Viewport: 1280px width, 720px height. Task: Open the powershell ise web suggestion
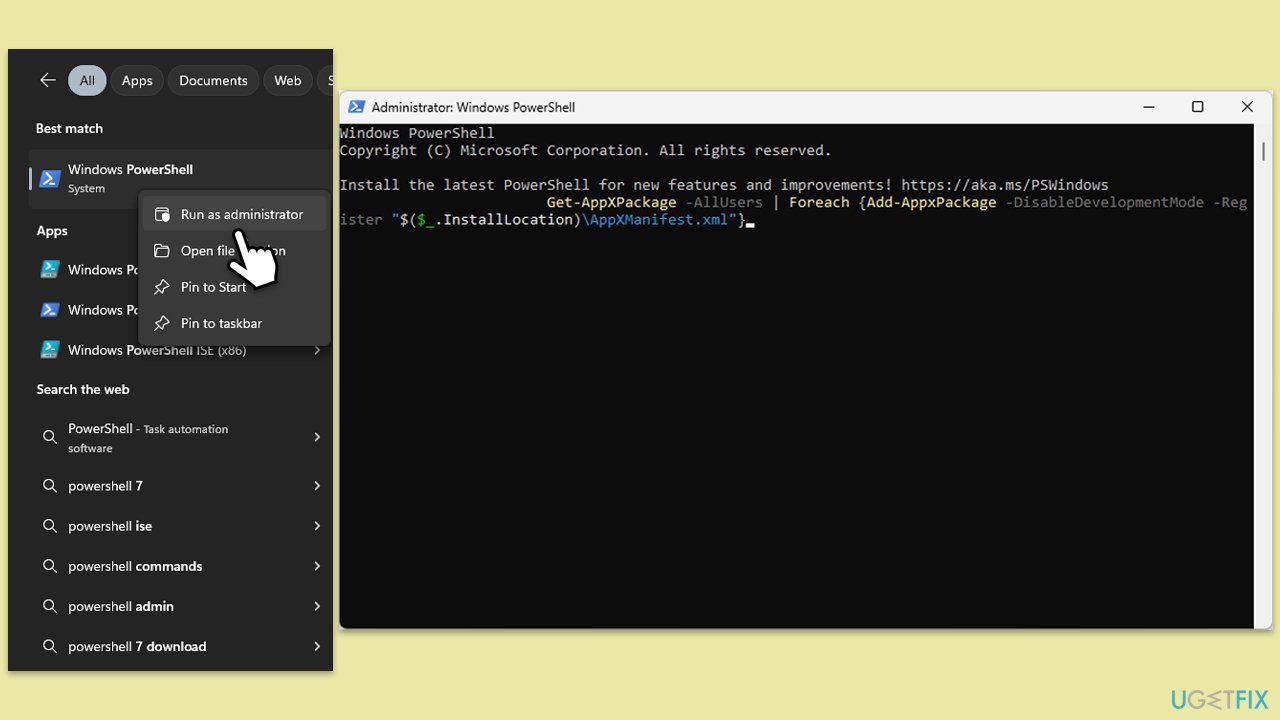coord(110,526)
